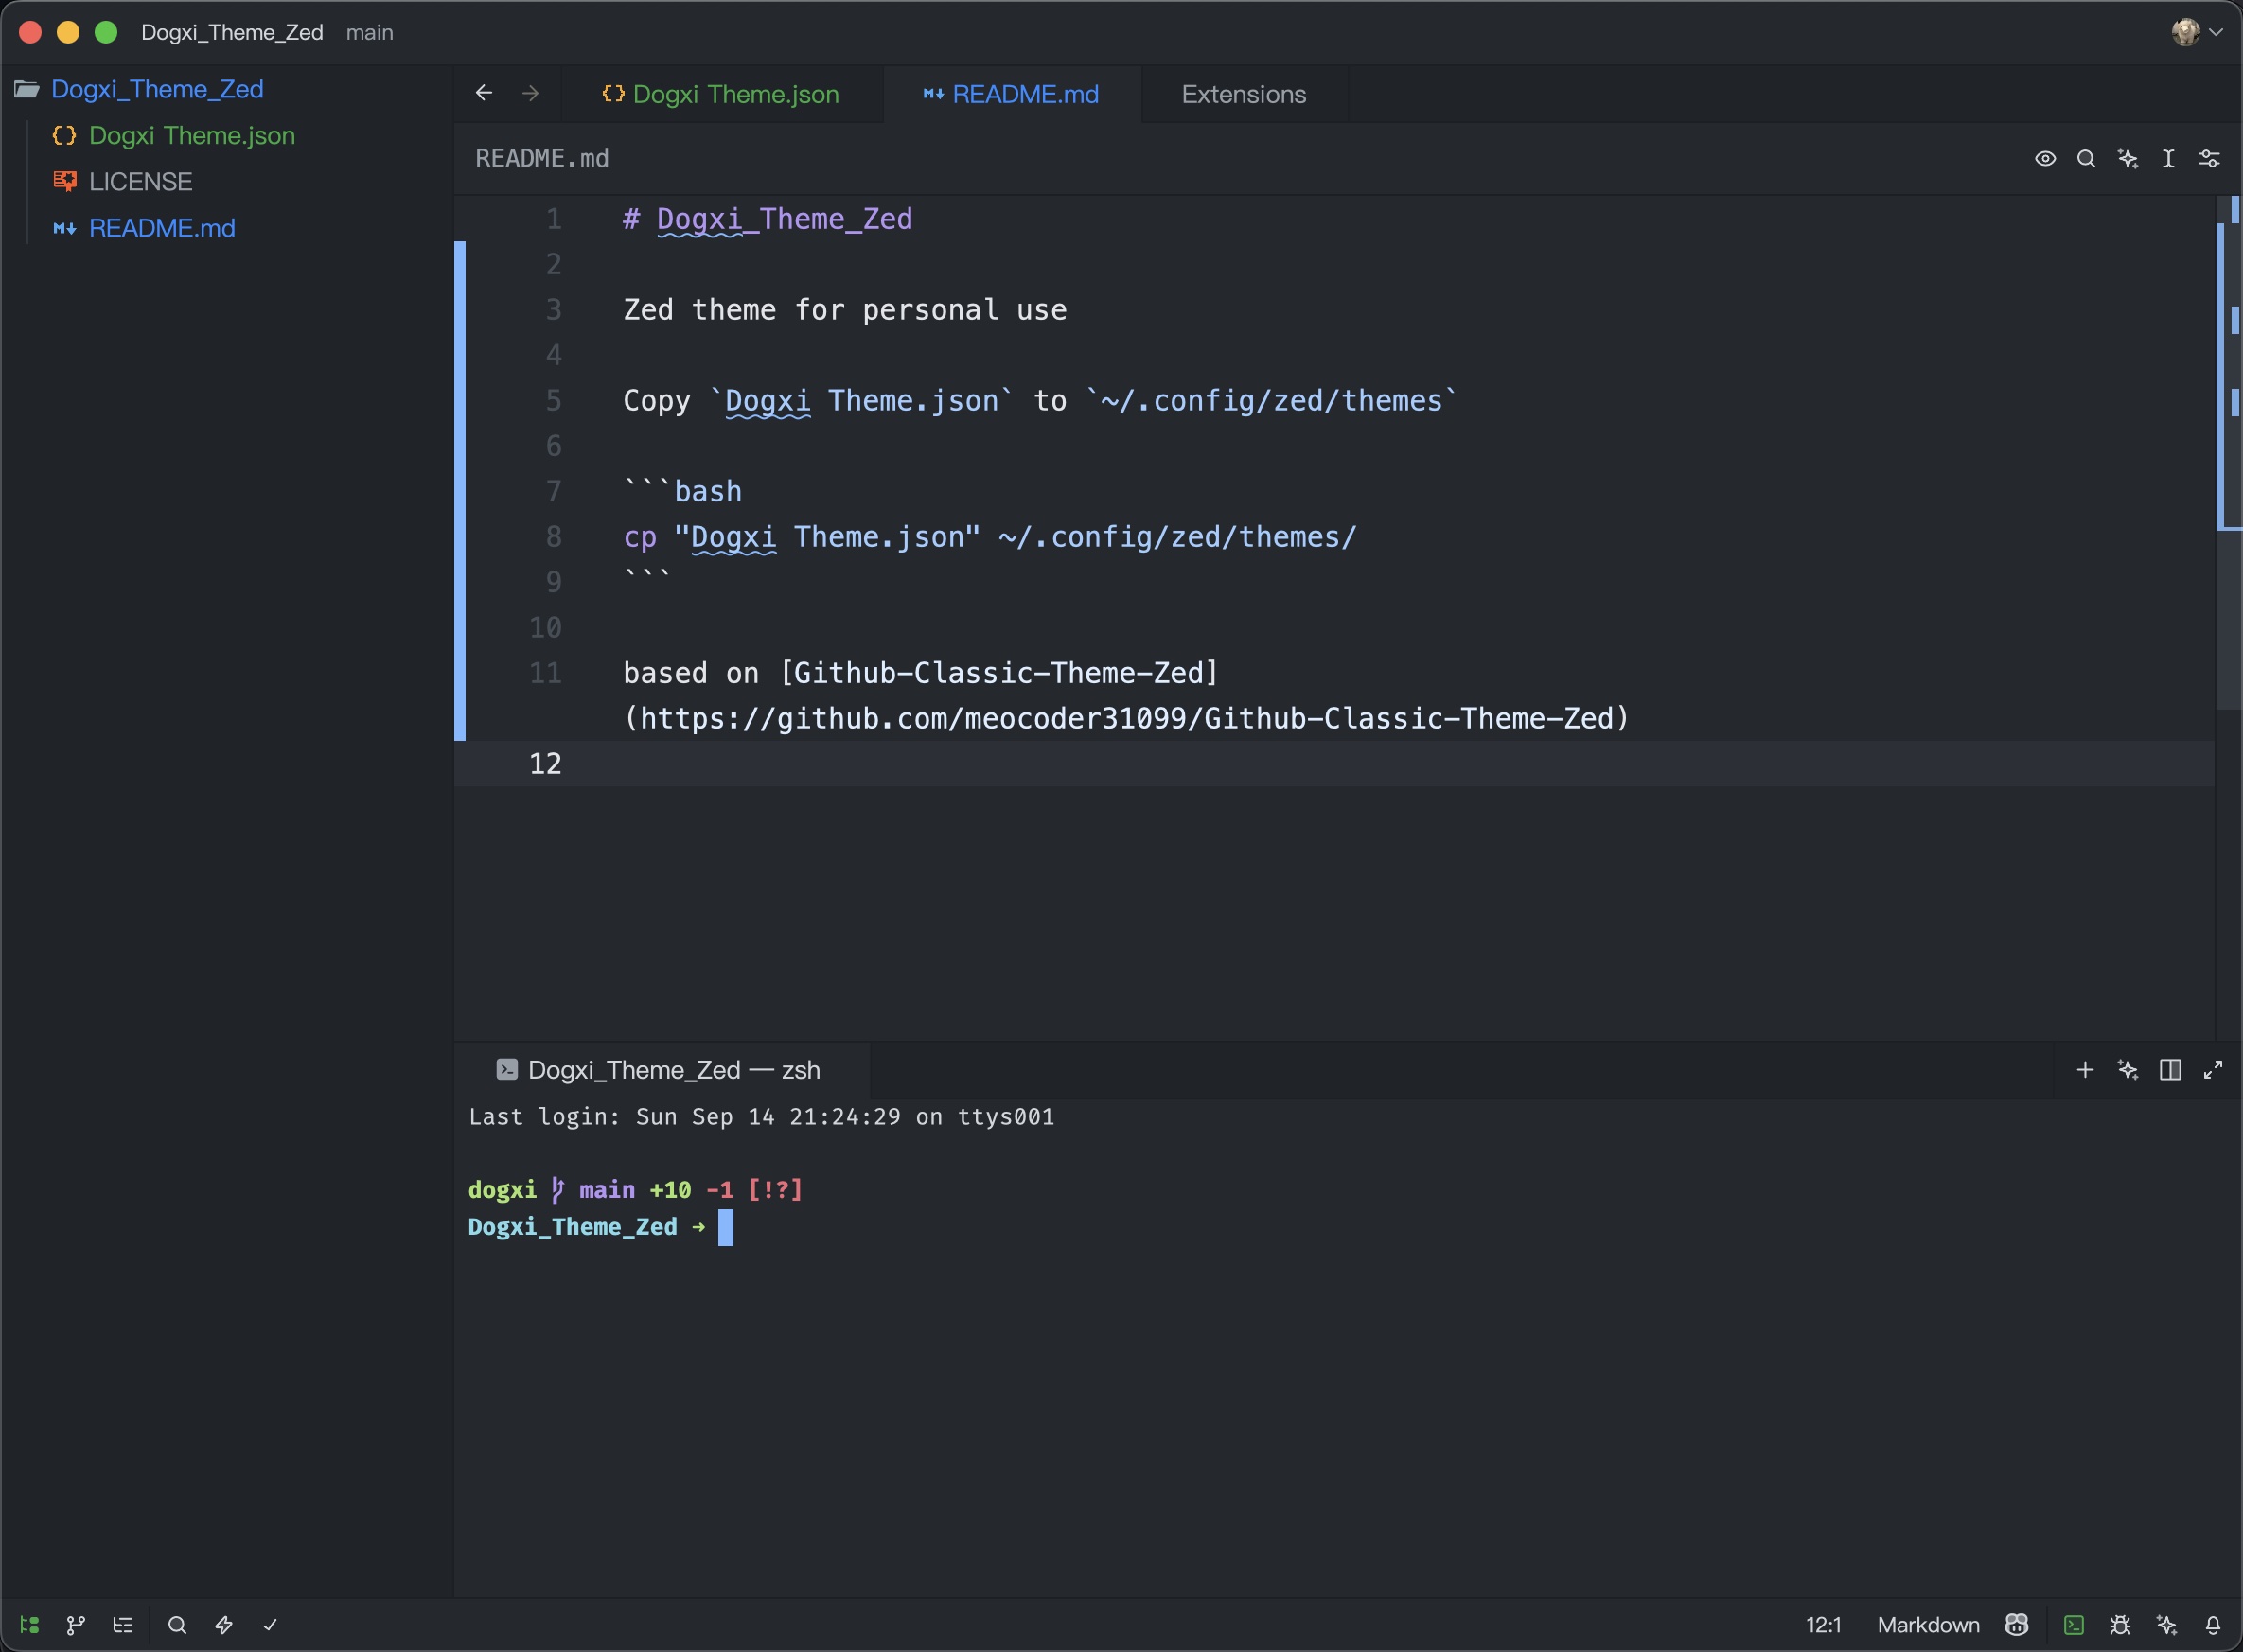Click the Github-Classic-Theme-Zed URL text
The width and height of the screenshot is (2243, 1652).
coord(1126,718)
